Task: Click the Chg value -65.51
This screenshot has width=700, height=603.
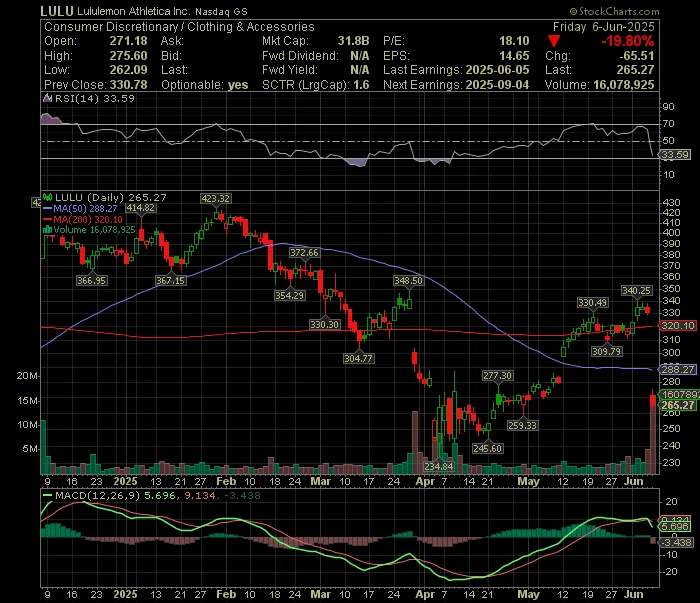Action: 637,56
